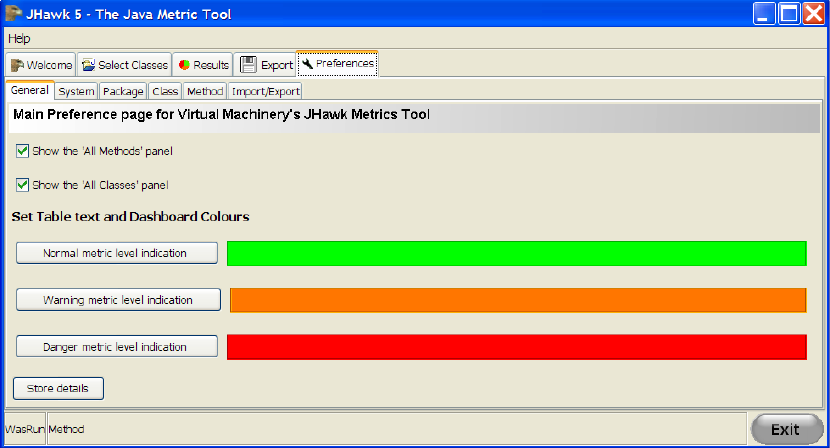
Task: Click the Exit button
Action: (787, 429)
